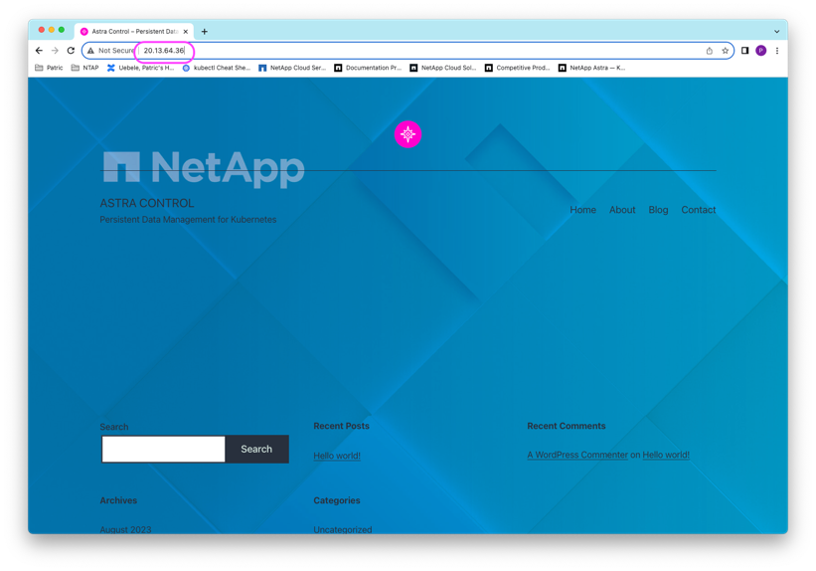The image size is (816, 571).
Task: Click the Persistent Data Management tagline text
Action: click(188, 220)
